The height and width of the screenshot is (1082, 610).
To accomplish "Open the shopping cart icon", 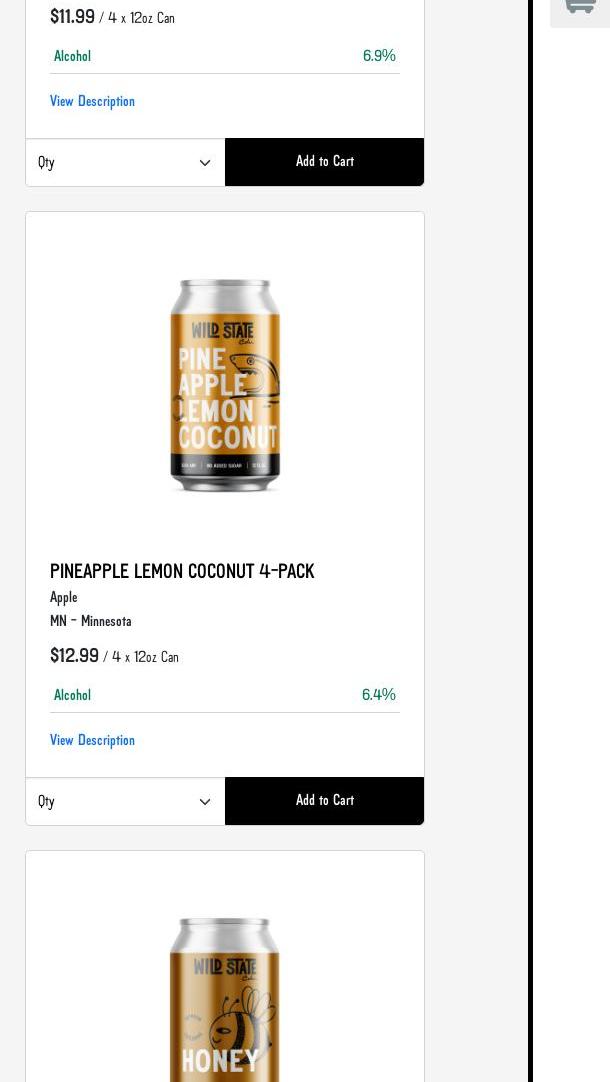I will 580,8.
